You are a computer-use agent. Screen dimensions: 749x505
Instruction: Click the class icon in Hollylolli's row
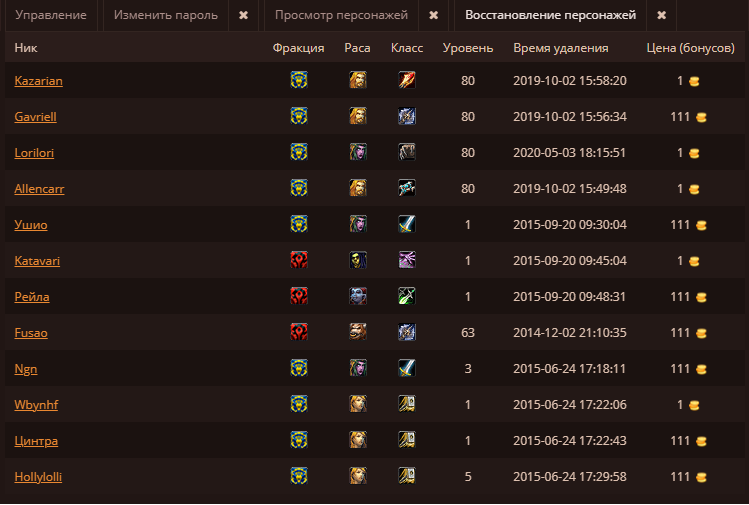click(x=406, y=476)
